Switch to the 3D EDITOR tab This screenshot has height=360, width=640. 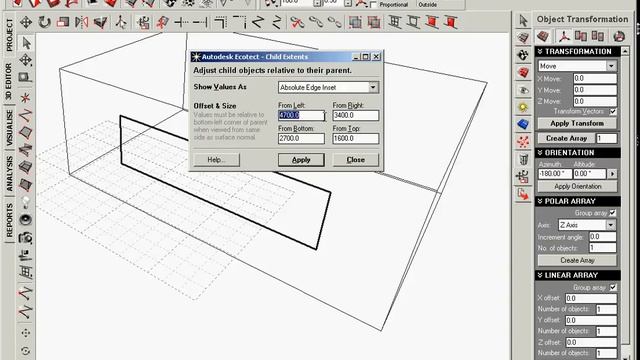click(9, 82)
